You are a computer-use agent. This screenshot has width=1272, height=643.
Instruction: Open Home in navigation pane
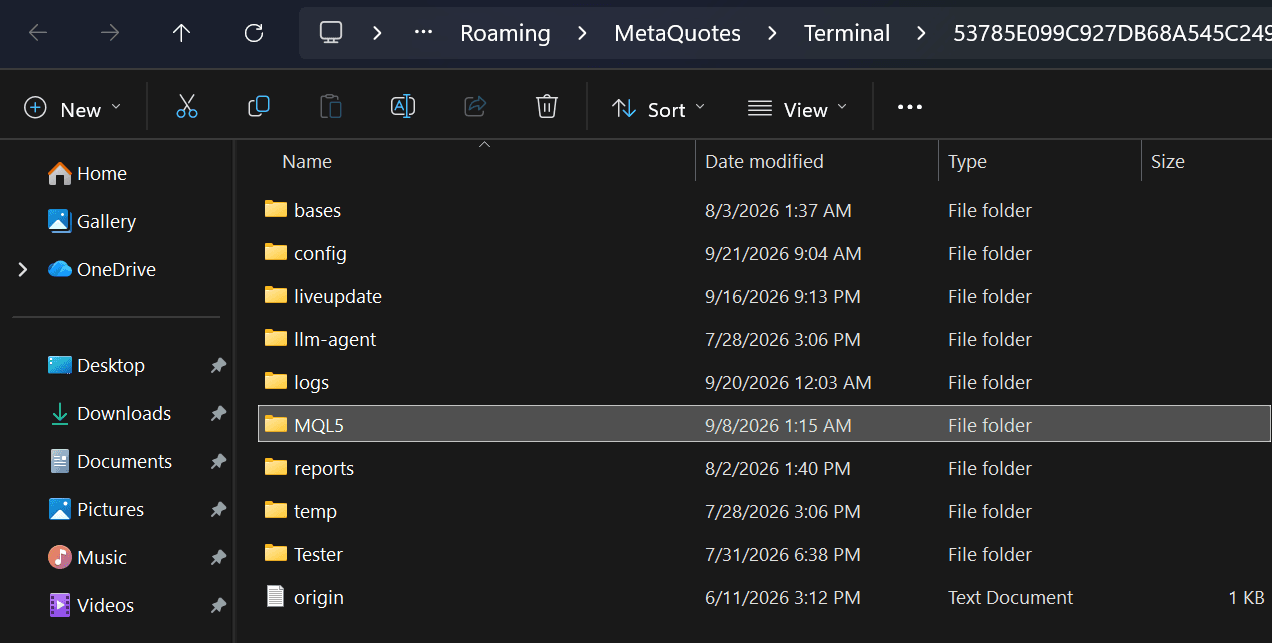(88, 173)
